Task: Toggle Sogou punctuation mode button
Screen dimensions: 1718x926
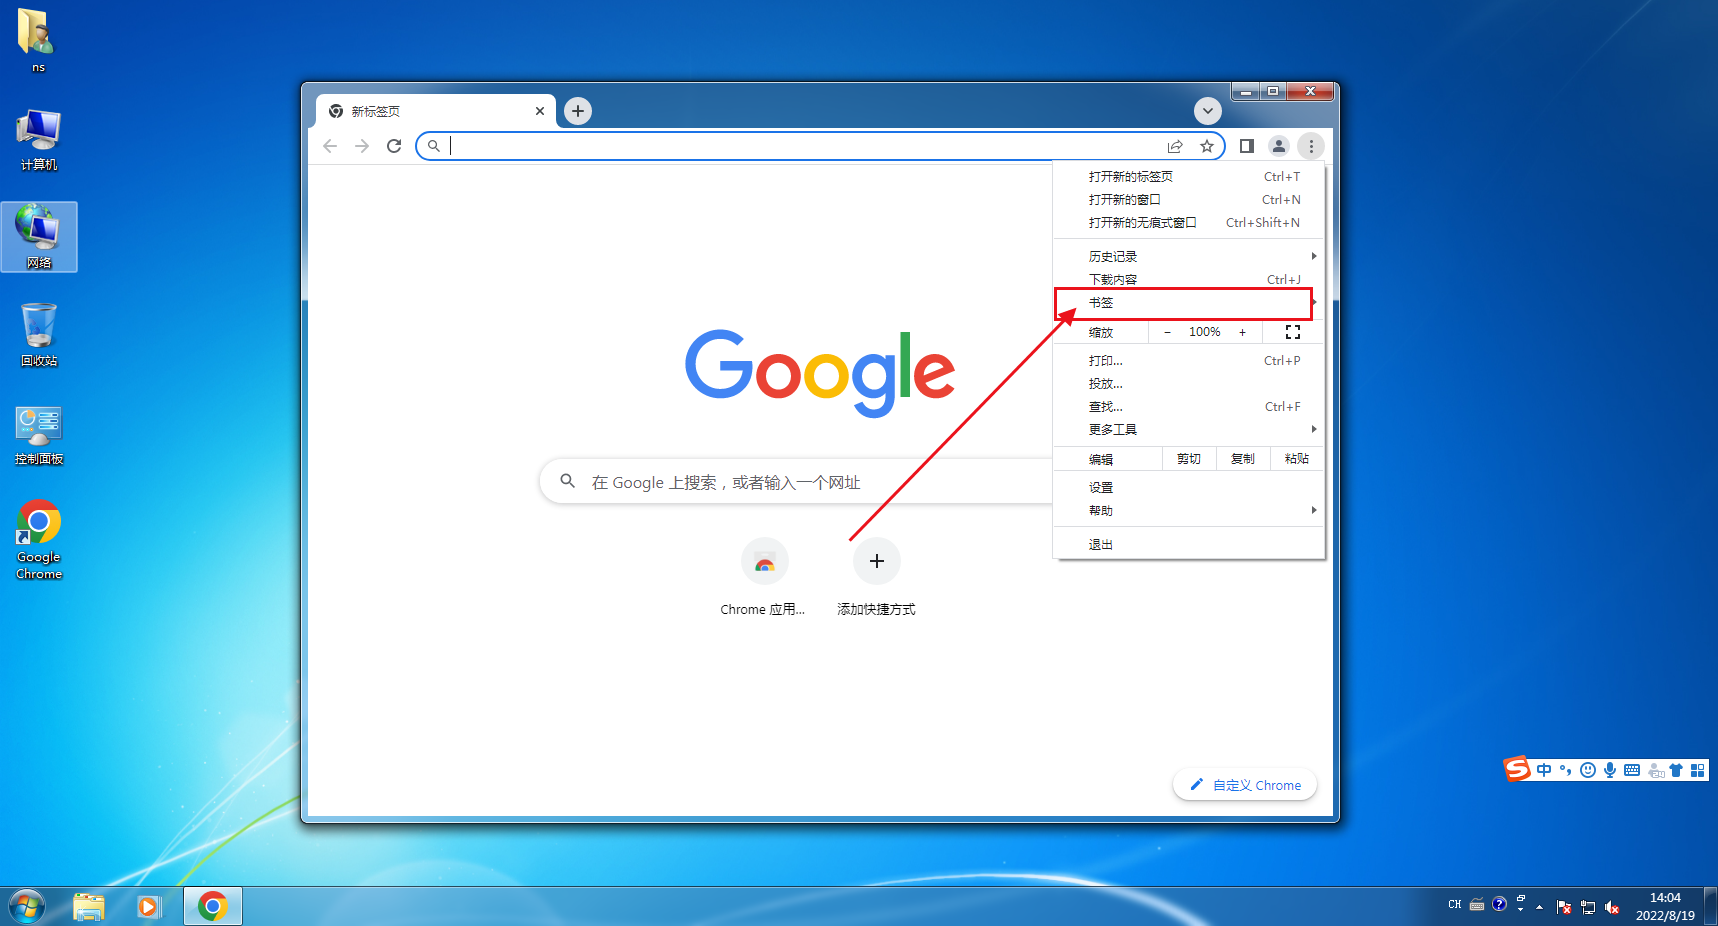Action: (x=1566, y=770)
